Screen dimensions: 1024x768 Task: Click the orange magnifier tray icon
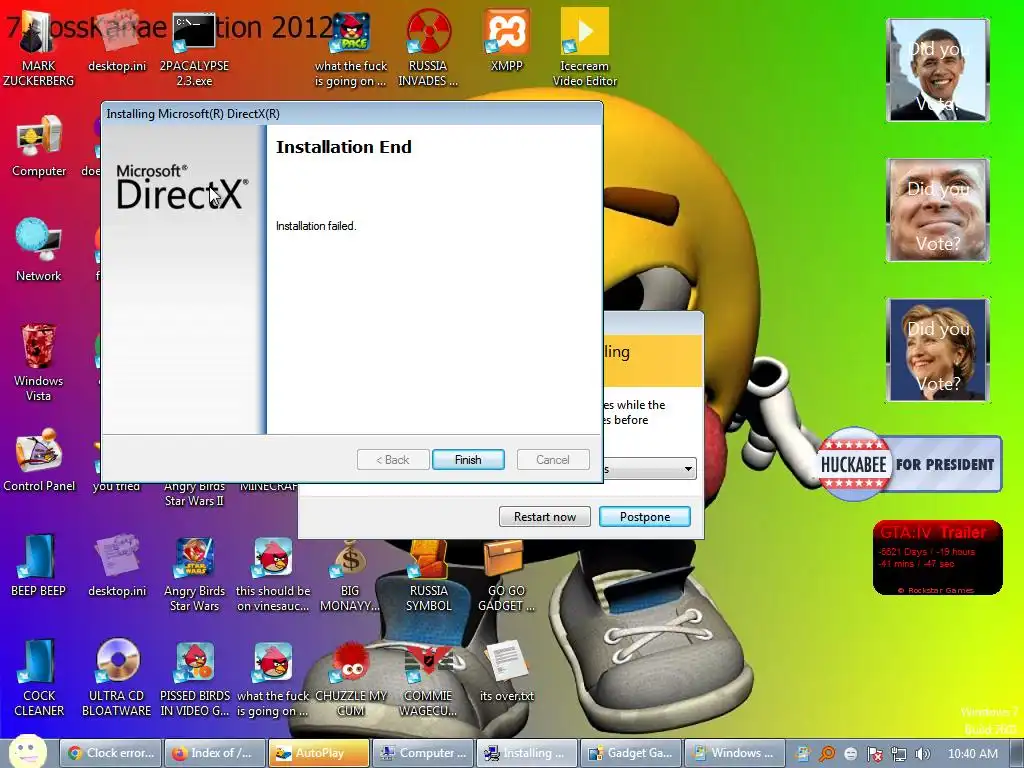point(827,754)
